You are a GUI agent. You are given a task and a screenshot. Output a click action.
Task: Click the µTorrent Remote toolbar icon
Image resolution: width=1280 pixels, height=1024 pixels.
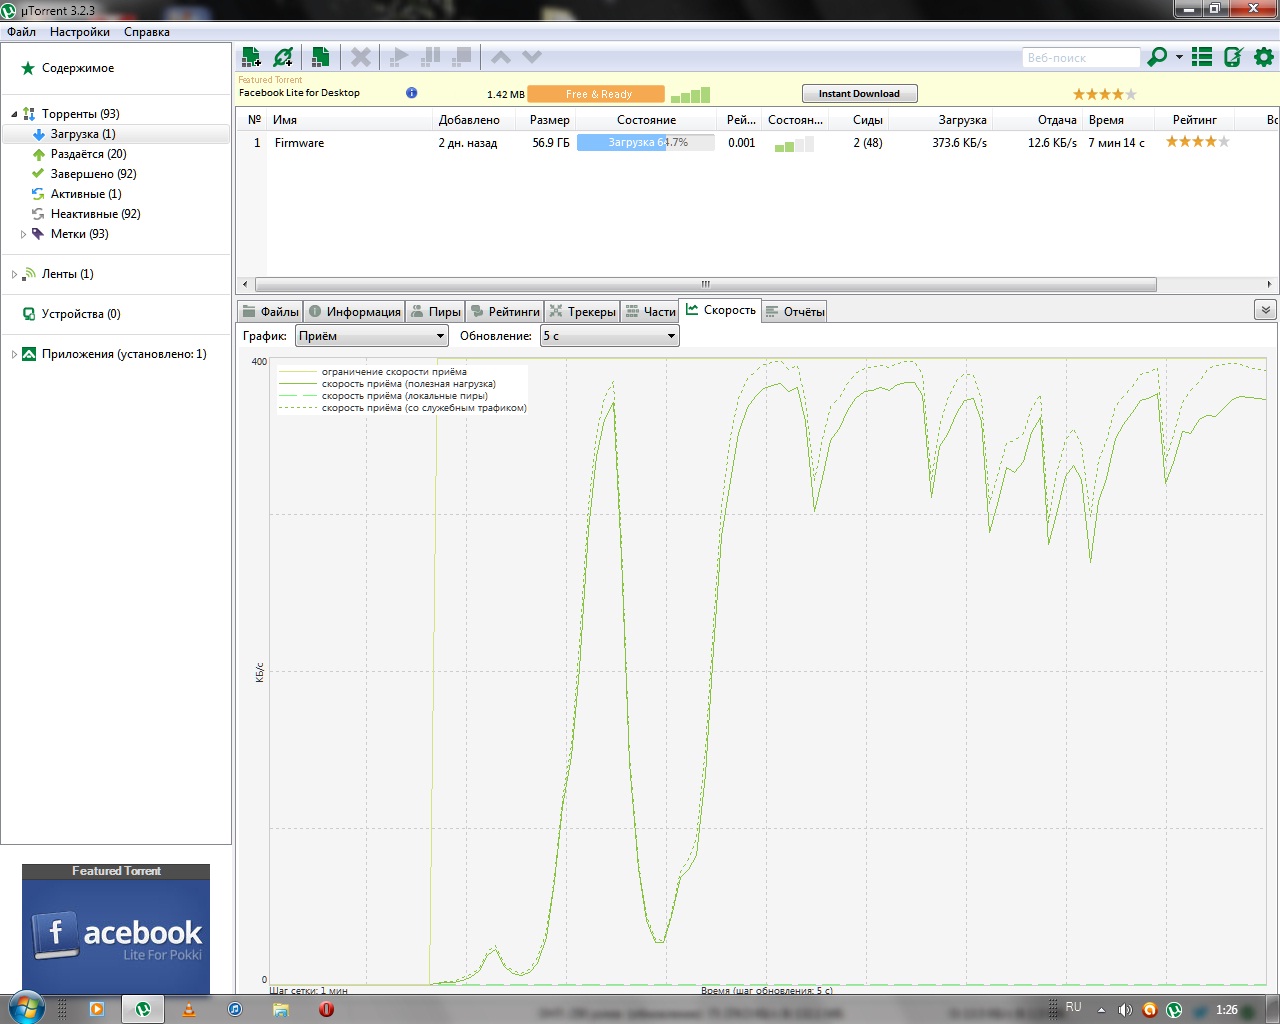click(x=1233, y=57)
